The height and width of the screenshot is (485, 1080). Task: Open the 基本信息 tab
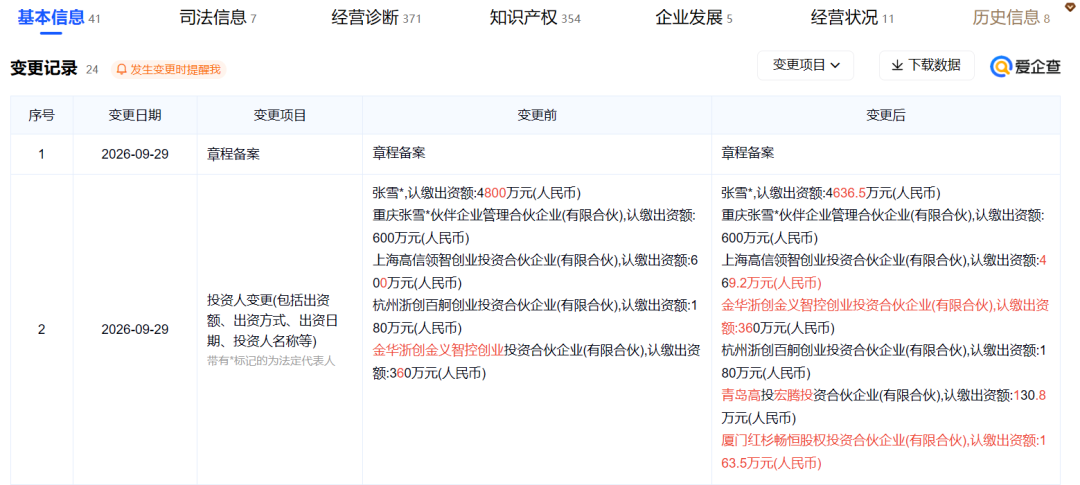click(59, 18)
